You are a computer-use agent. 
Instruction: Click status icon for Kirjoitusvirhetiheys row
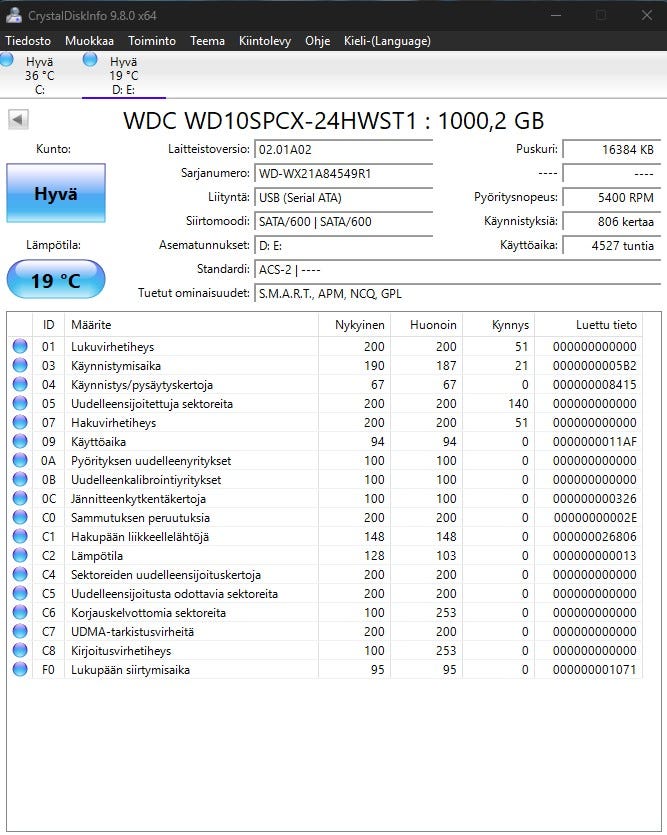click(x=20, y=650)
